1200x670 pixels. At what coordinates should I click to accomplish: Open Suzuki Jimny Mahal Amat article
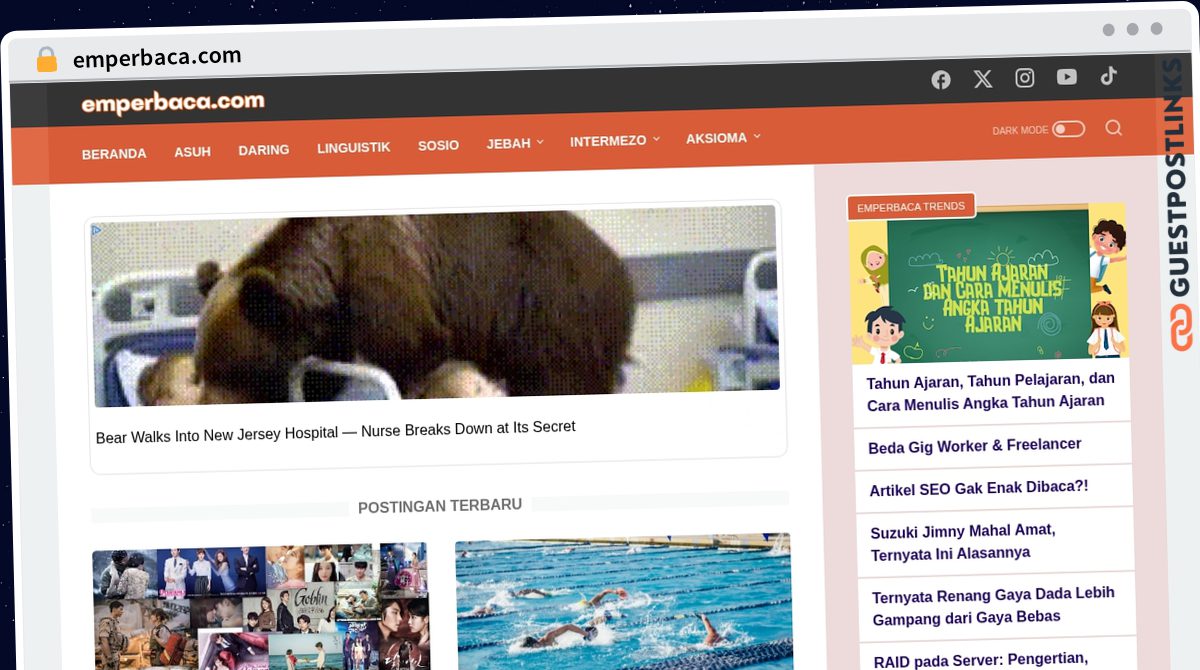963,542
